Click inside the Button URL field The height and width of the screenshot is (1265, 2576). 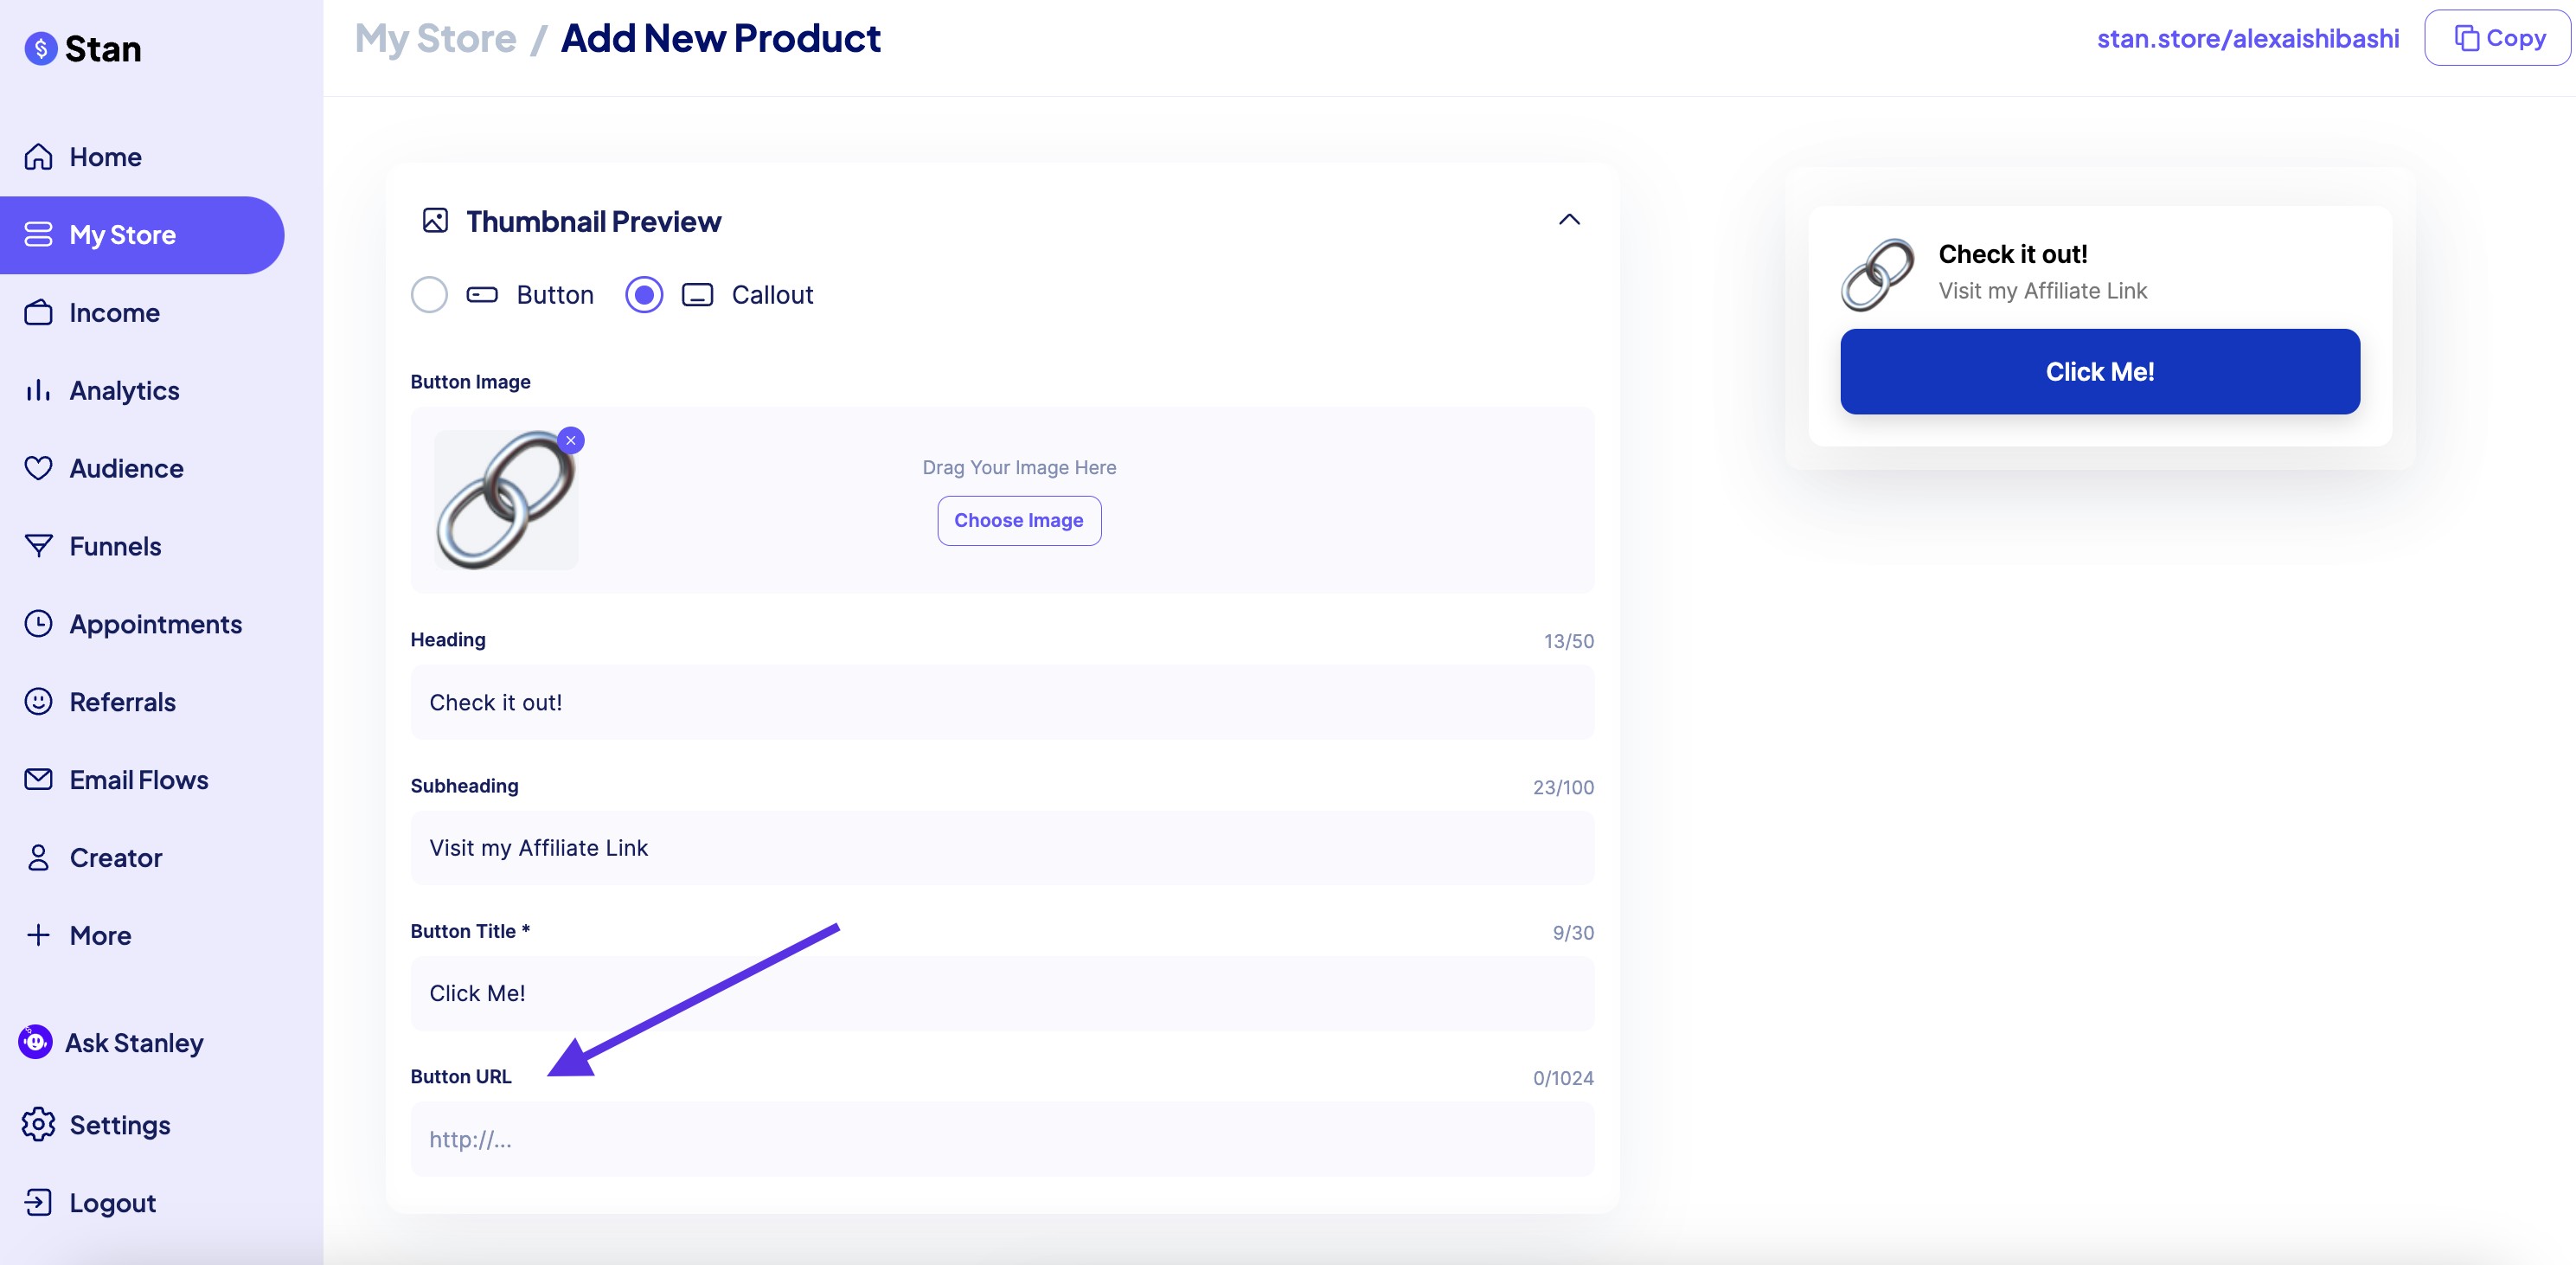pyautogui.click(x=1001, y=1139)
